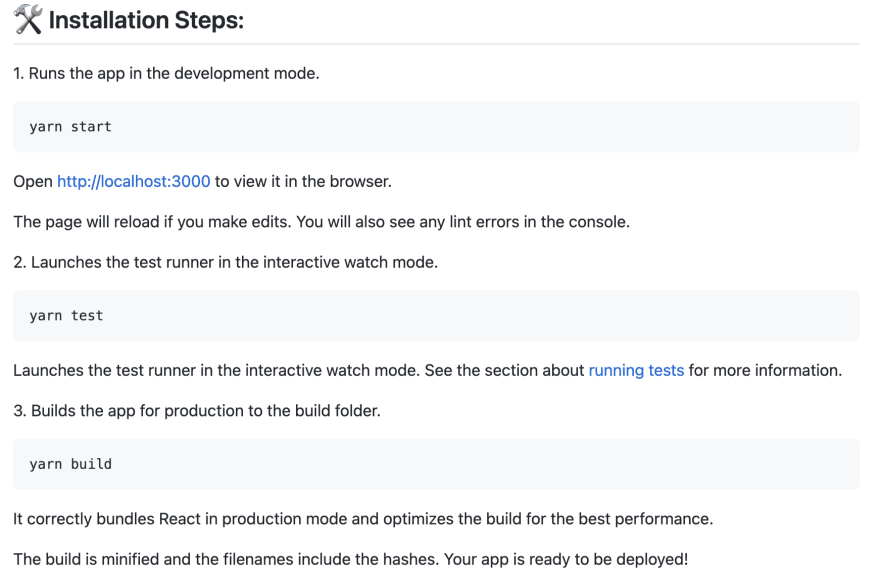Click the text 'Runs the app in the development mode'
This screenshot has width=880, height=584.
coord(173,73)
